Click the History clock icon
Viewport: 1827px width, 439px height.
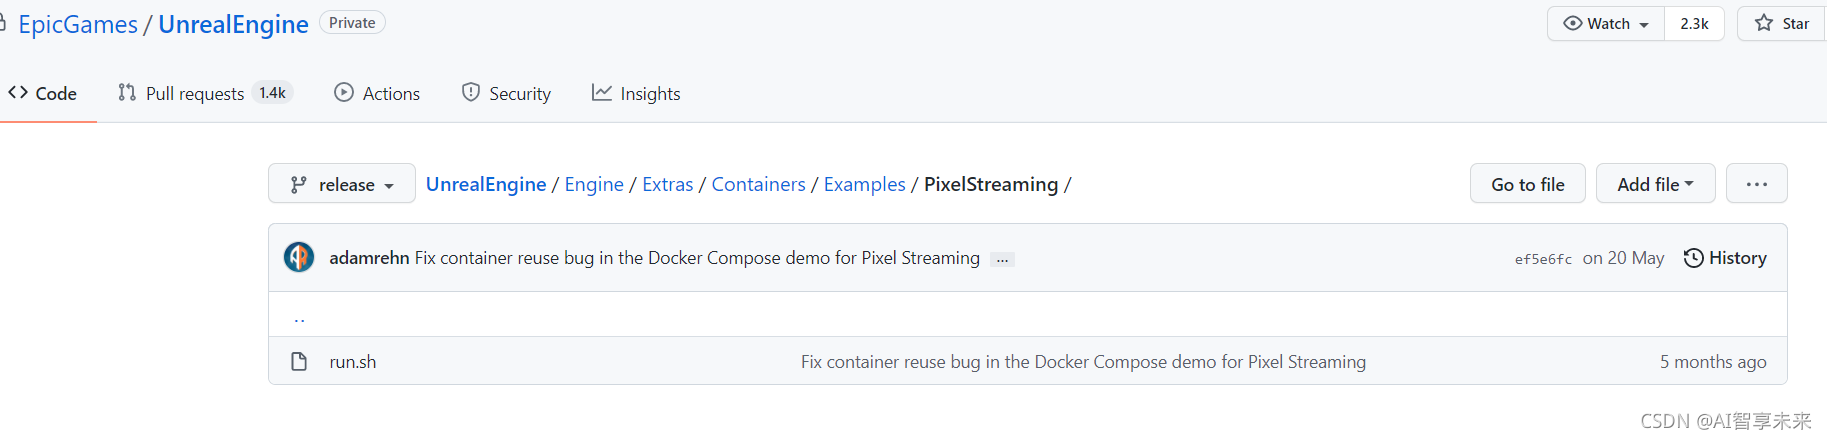[x=1693, y=258]
